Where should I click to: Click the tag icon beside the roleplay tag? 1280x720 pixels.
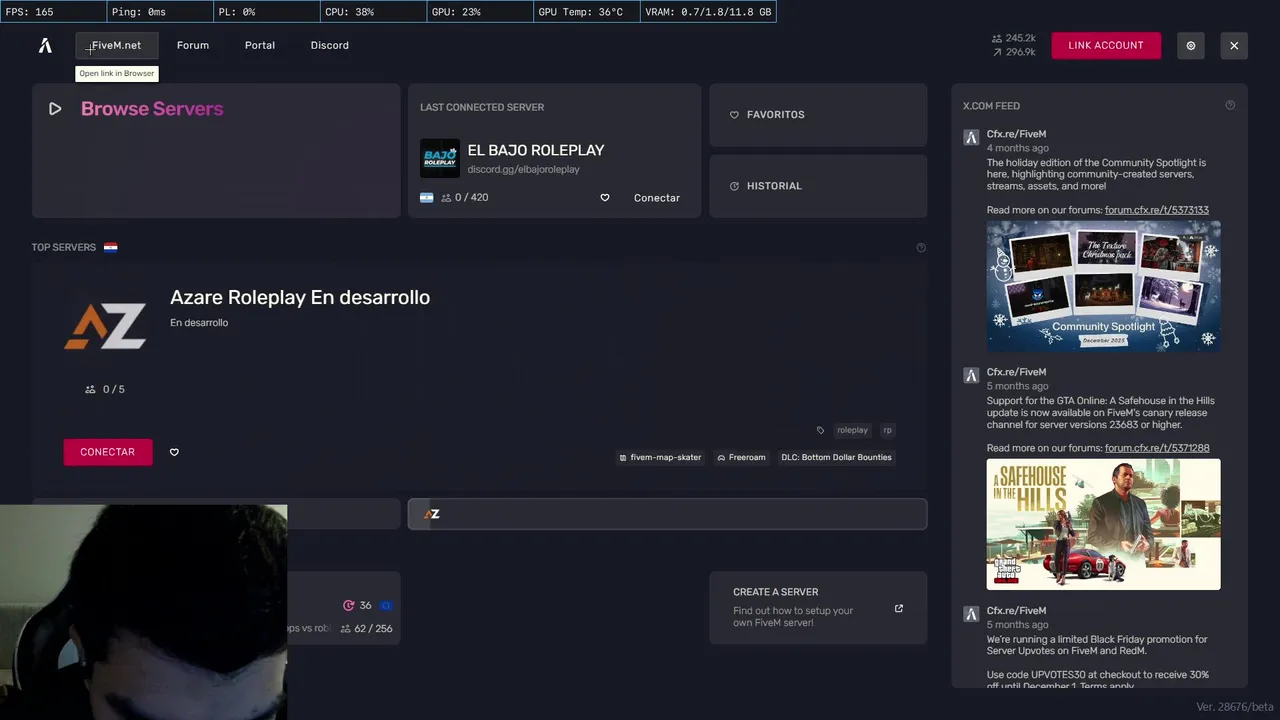click(821, 430)
